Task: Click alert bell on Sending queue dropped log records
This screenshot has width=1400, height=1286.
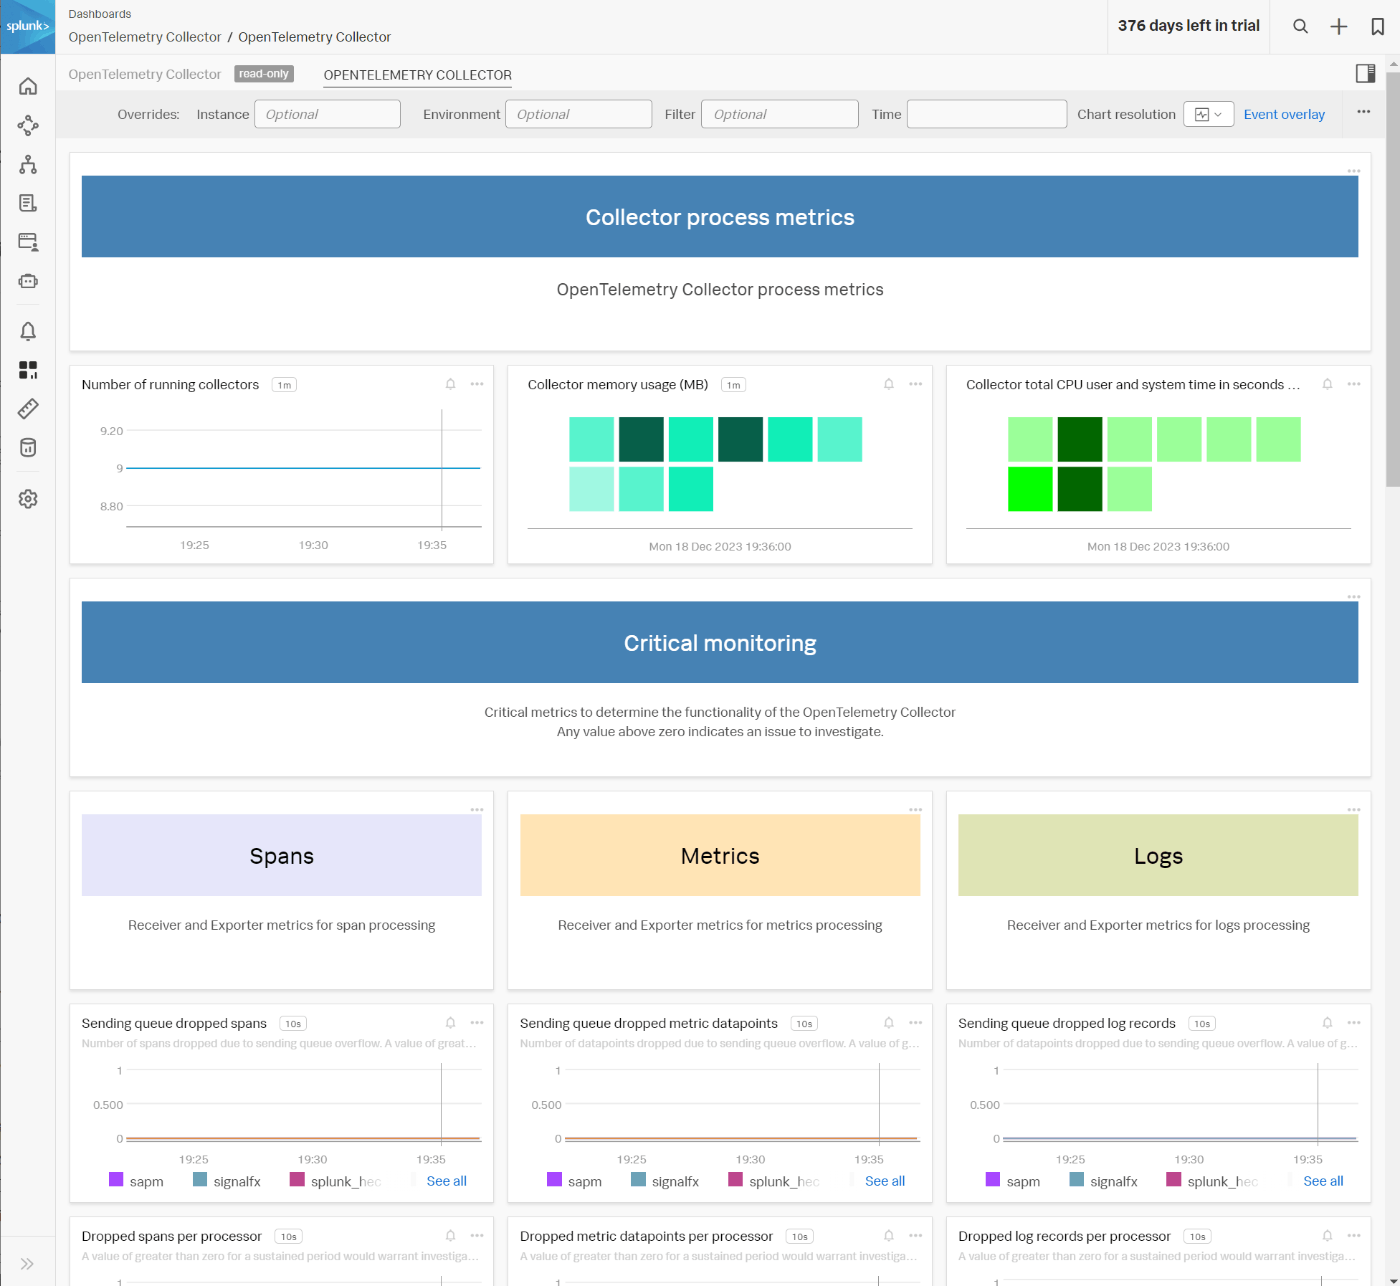Action: pyautogui.click(x=1327, y=1023)
